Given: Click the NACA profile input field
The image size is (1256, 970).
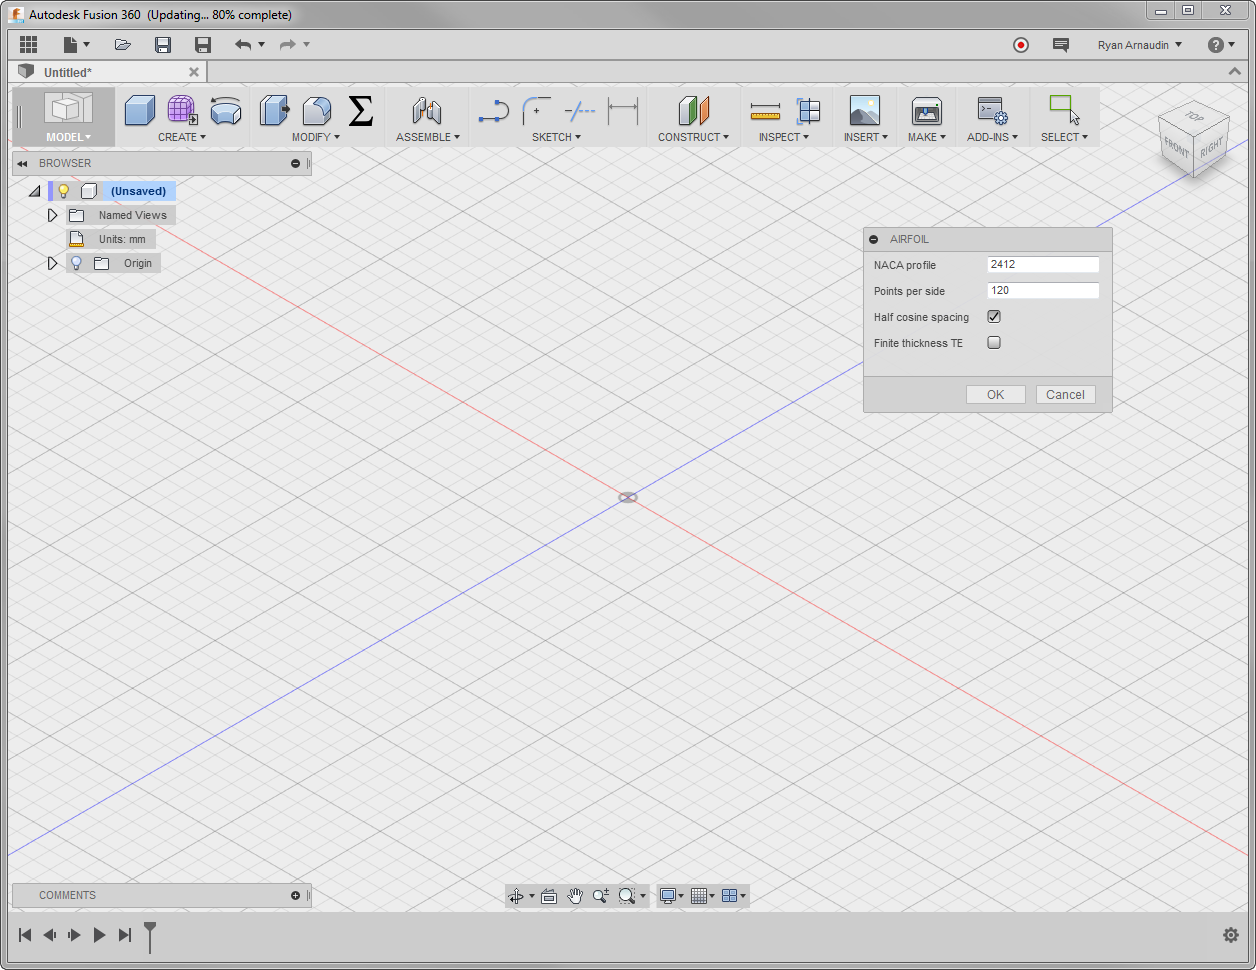Looking at the screenshot, I should click(x=1043, y=264).
